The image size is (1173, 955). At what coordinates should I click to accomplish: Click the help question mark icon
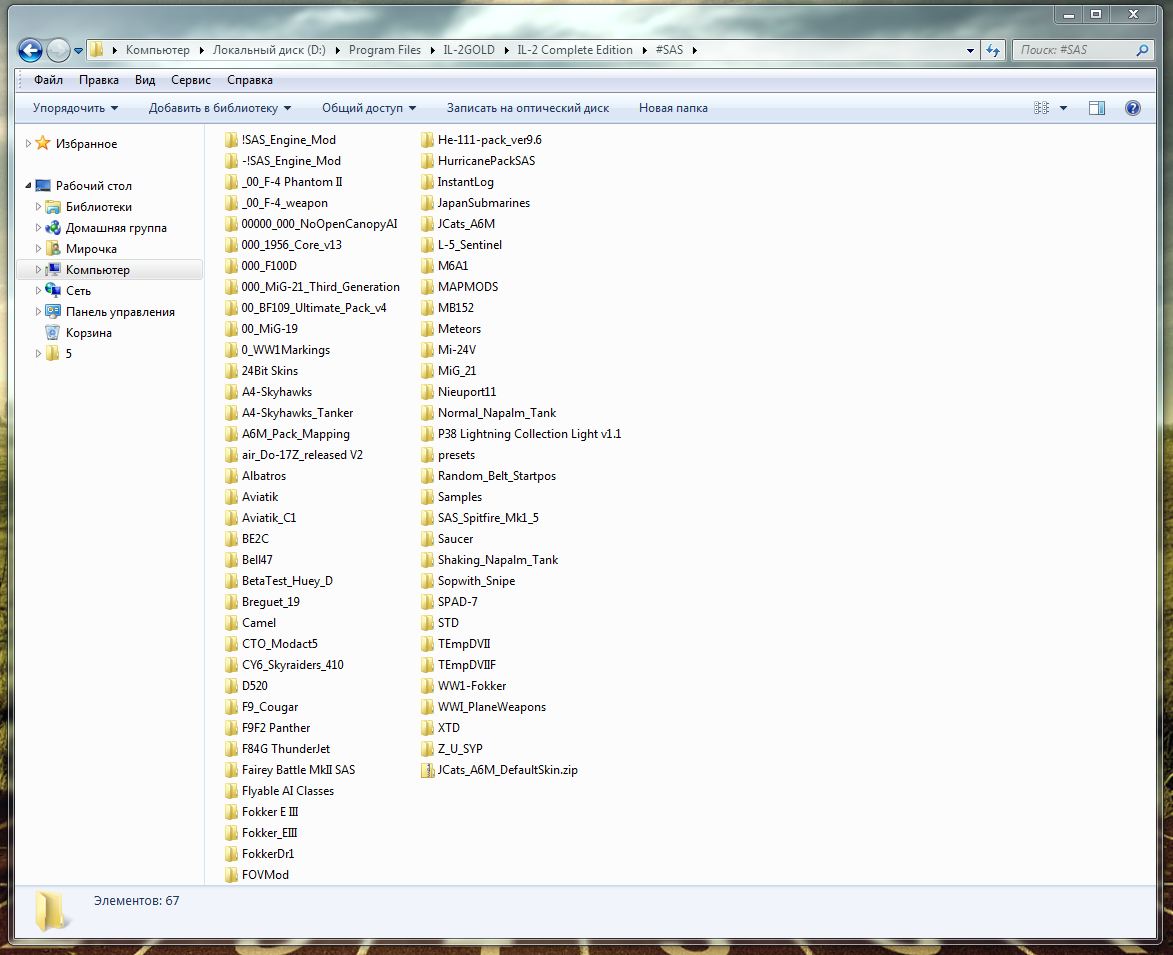point(1133,108)
